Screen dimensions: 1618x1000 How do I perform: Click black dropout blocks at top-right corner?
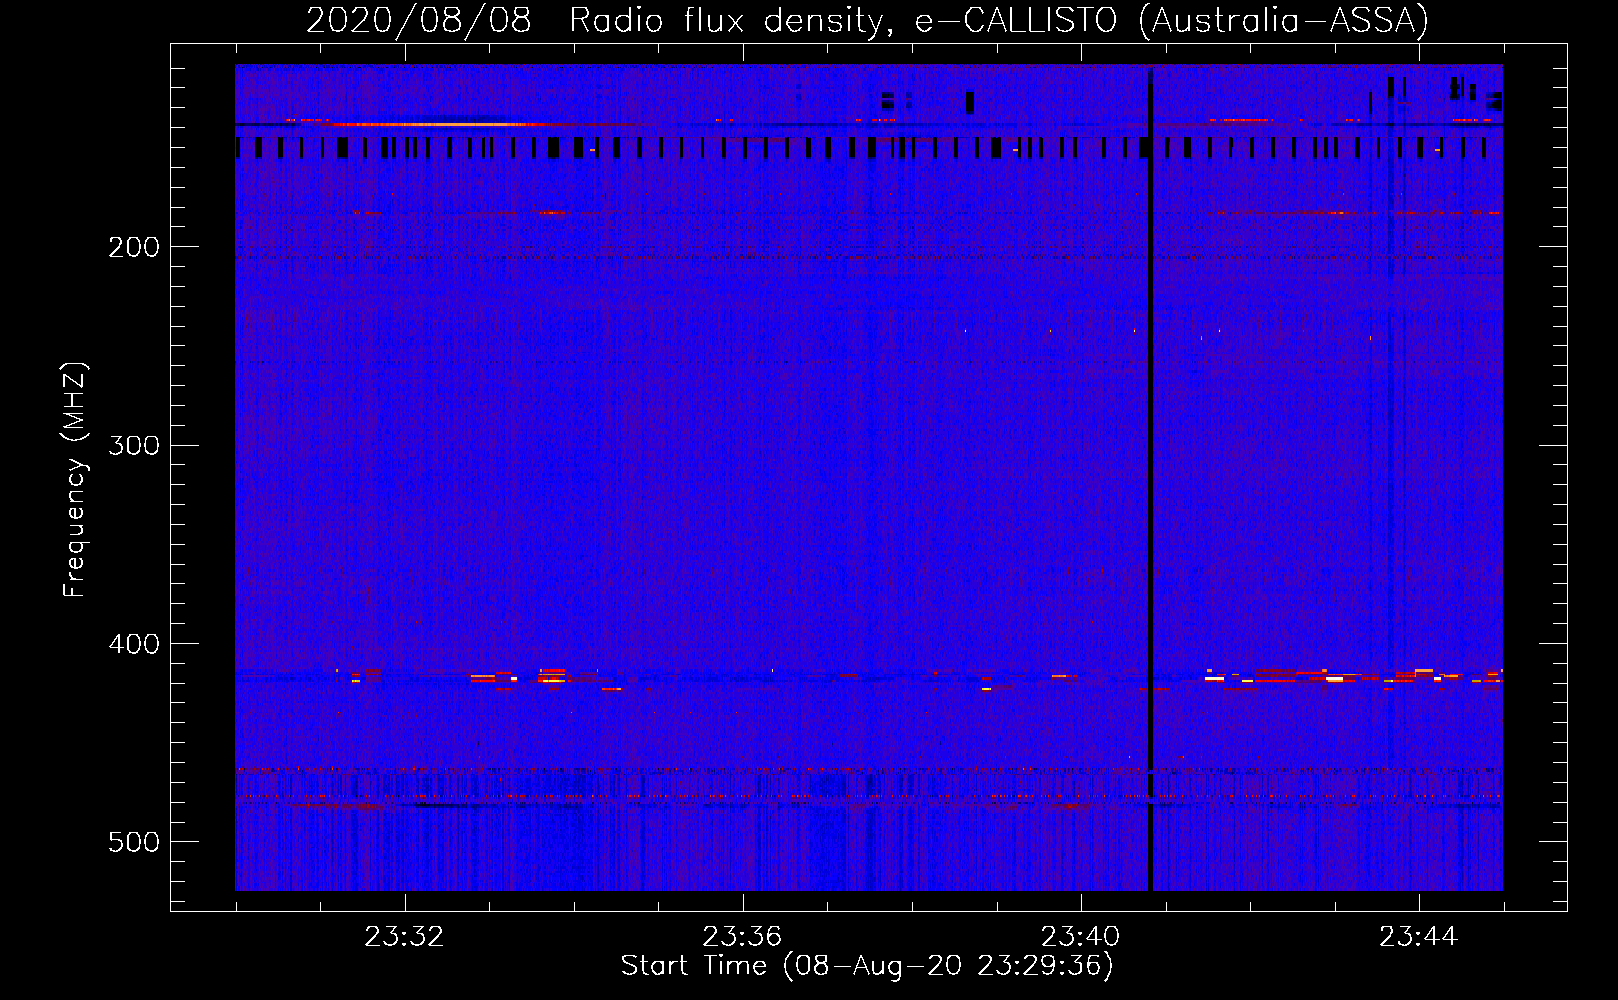[x=1475, y=92]
